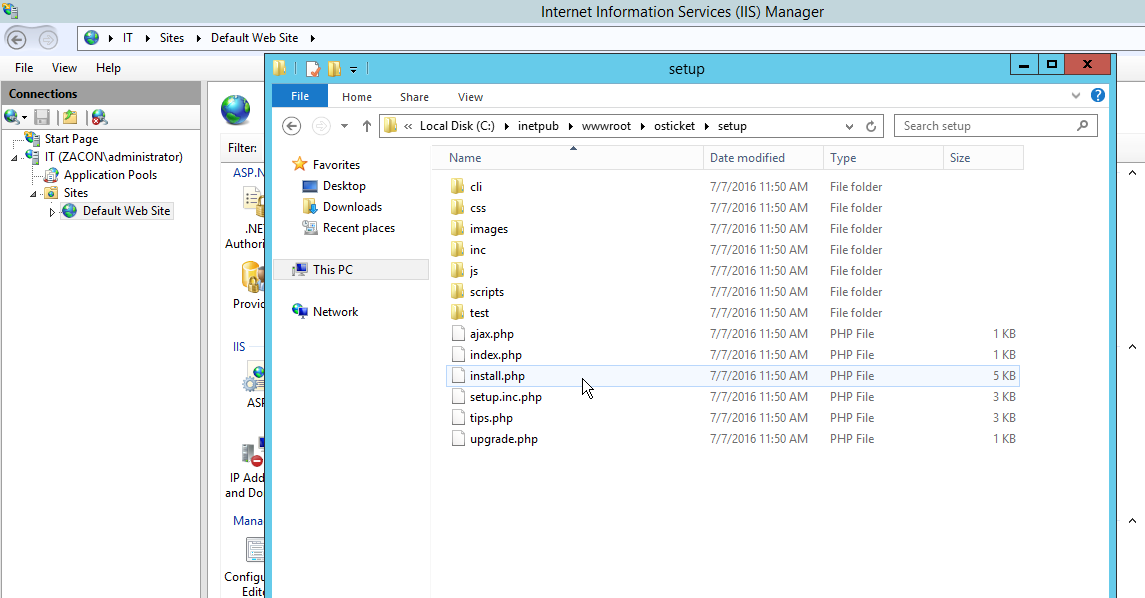Open the View menu in IIS Manager
Screen dimensions: 1145x598
(64, 68)
